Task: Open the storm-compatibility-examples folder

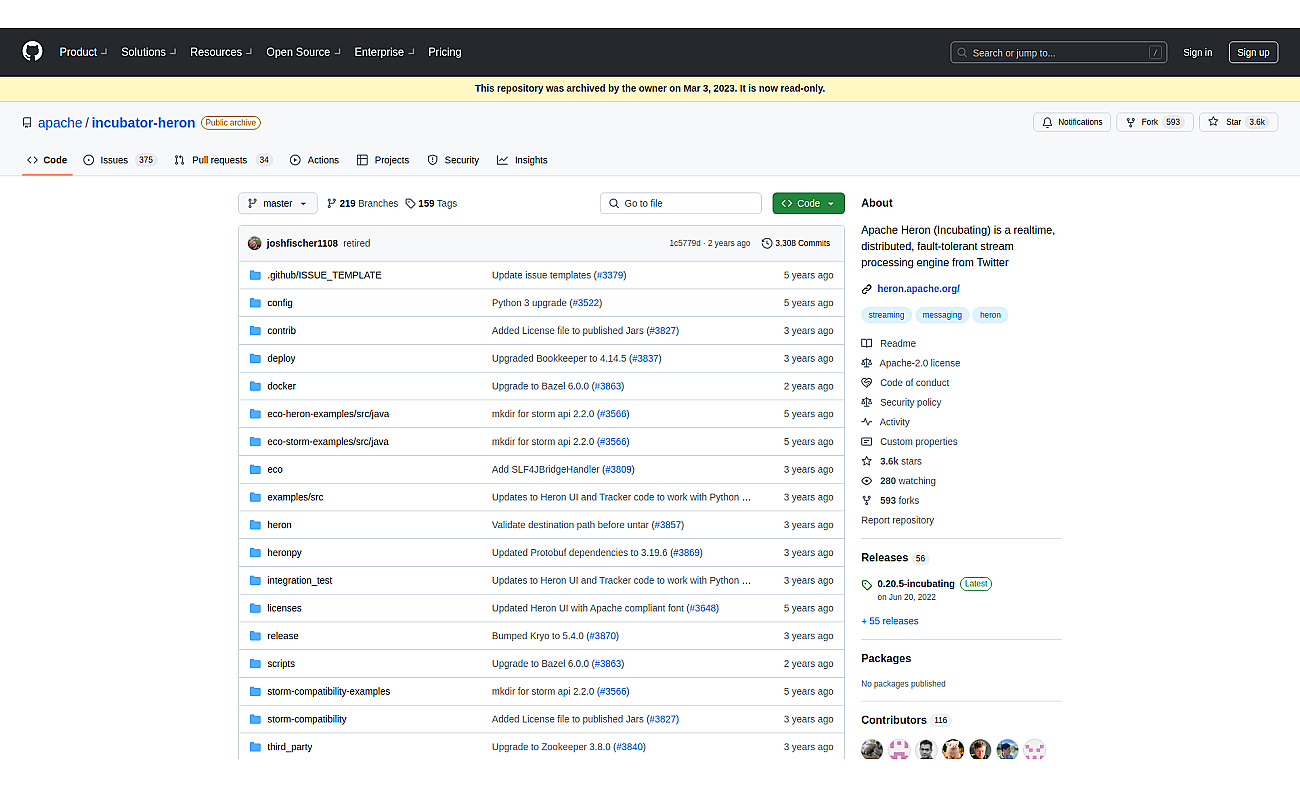Action: coord(328,692)
